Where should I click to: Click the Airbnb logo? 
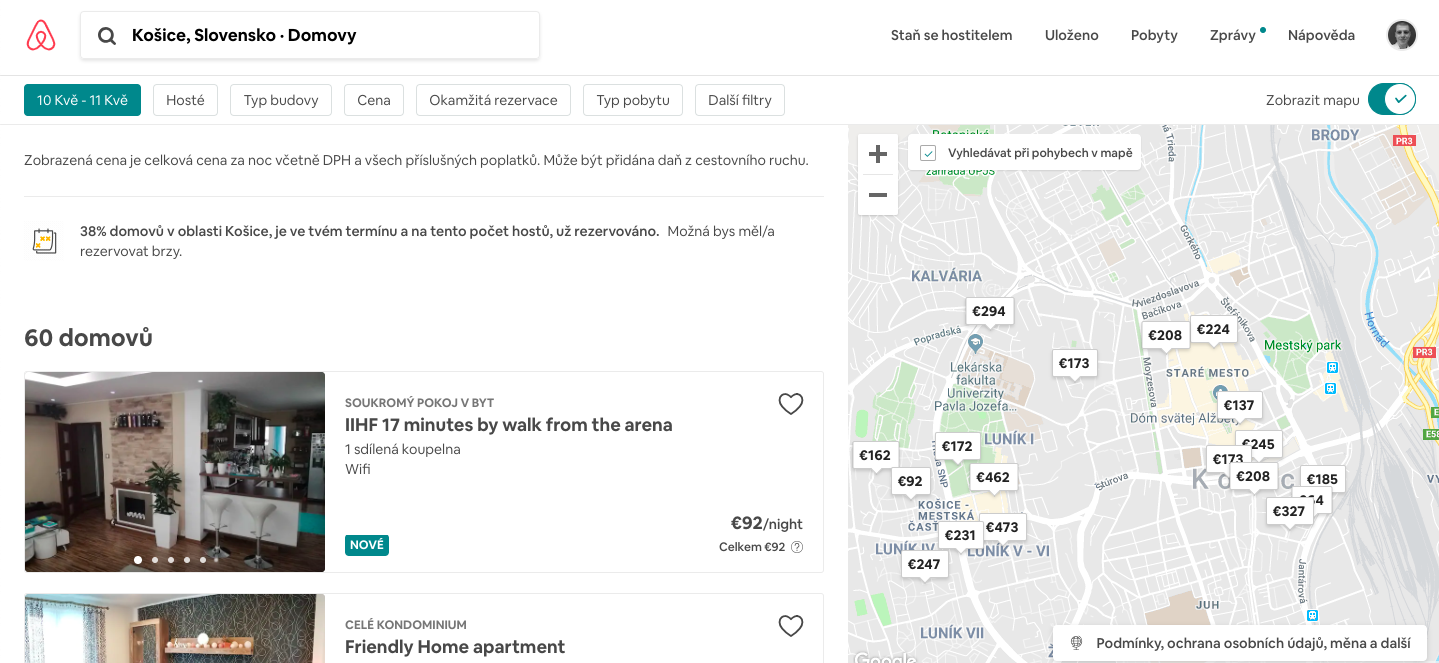41,36
